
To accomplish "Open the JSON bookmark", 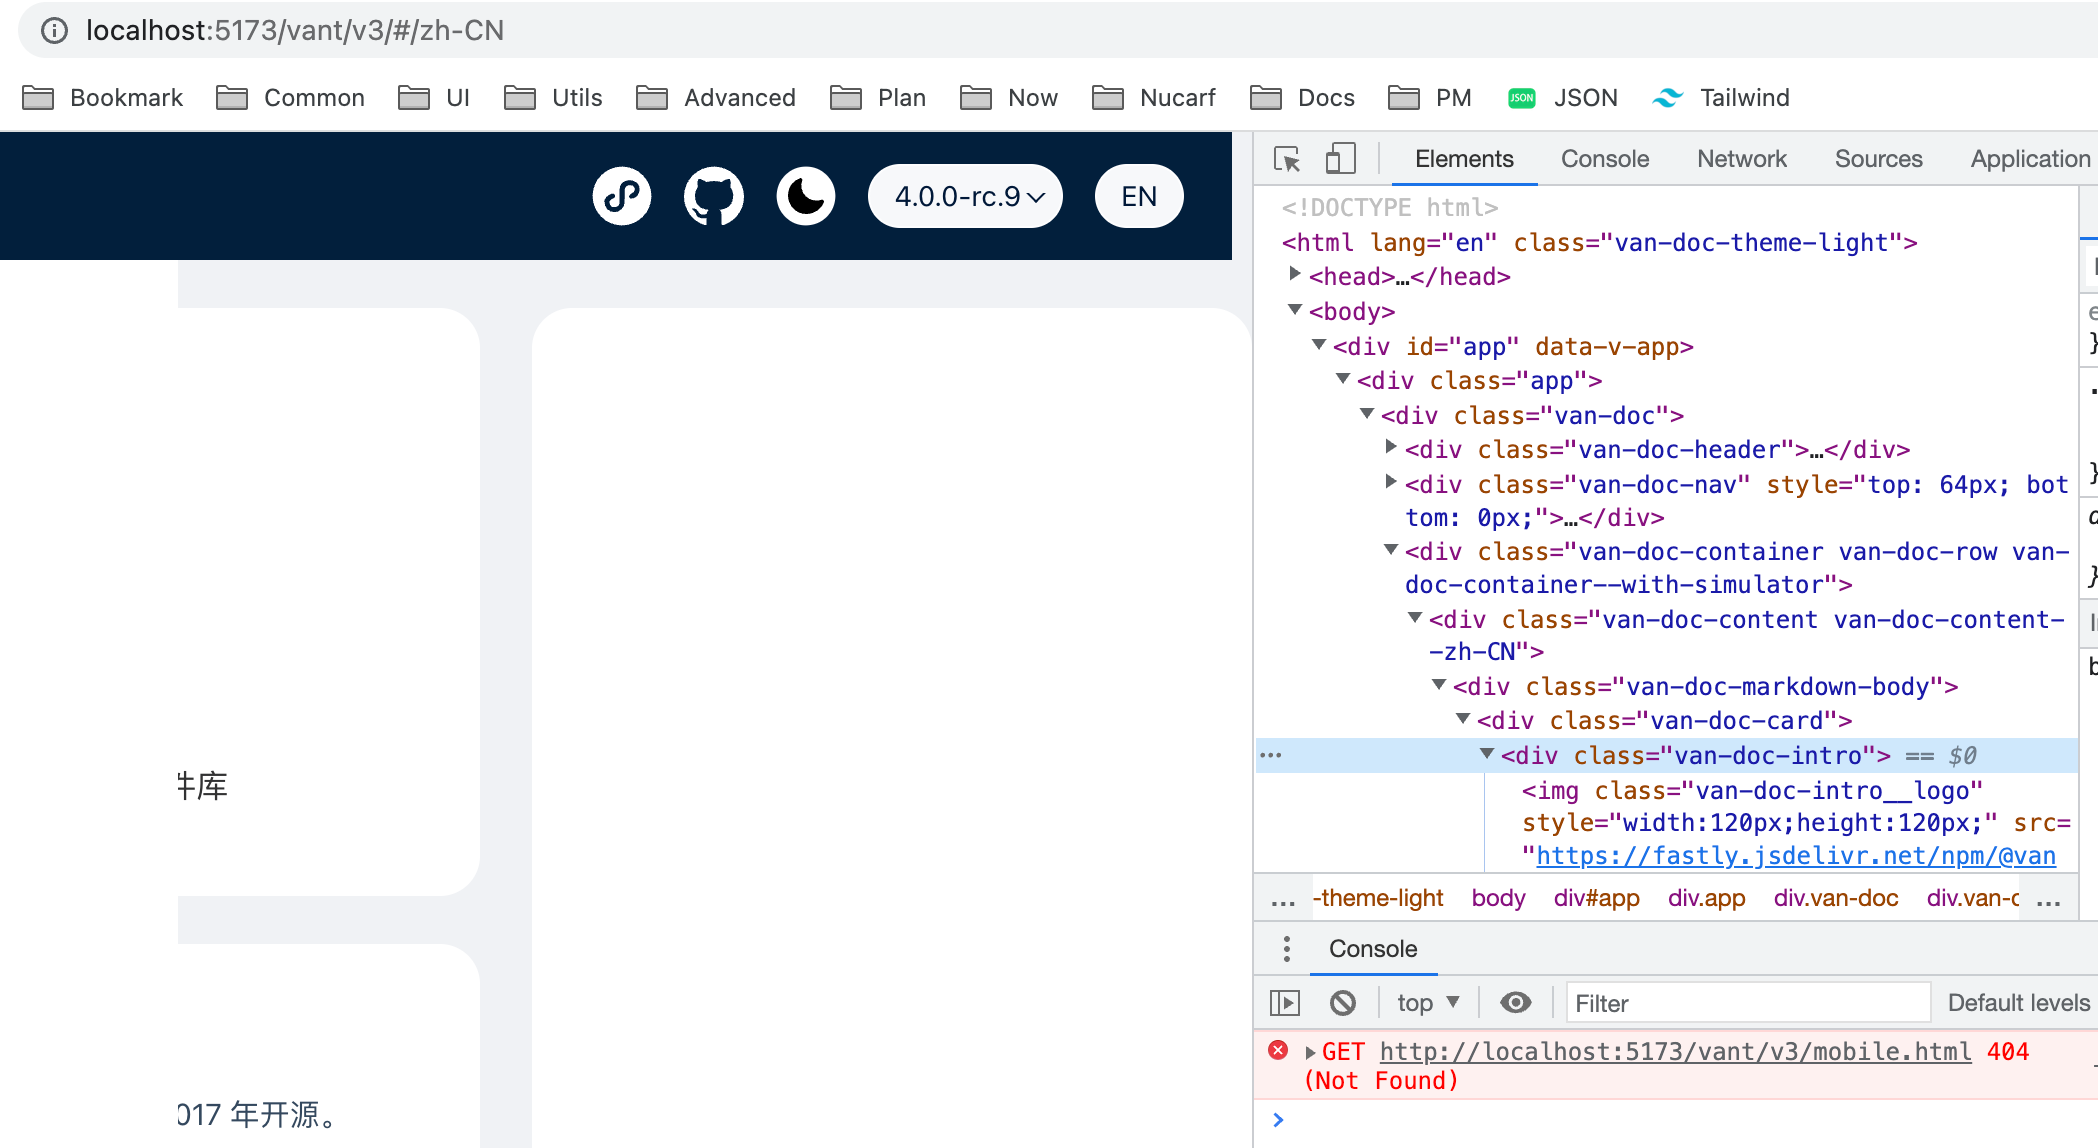I will (1562, 97).
